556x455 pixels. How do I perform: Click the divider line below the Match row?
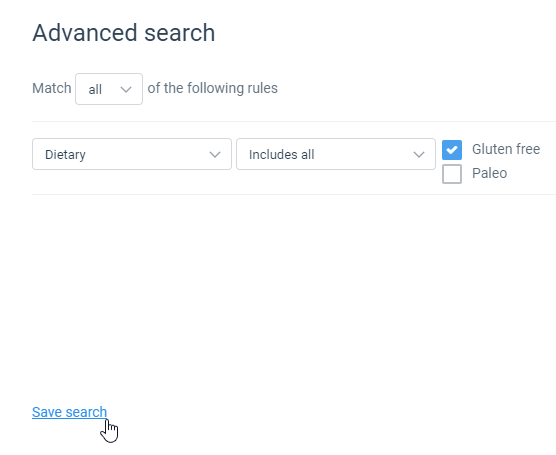[294, 121]
